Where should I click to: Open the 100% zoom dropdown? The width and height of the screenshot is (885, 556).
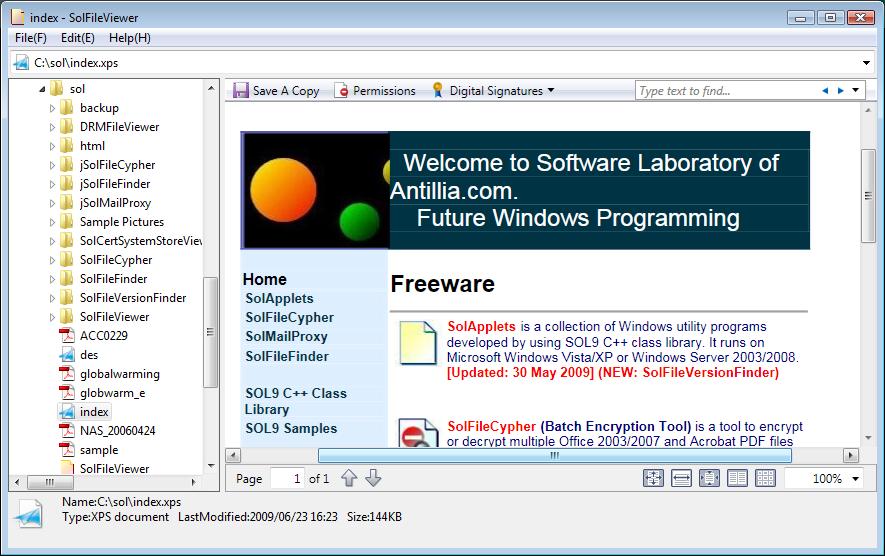click(x=856, y=479)
